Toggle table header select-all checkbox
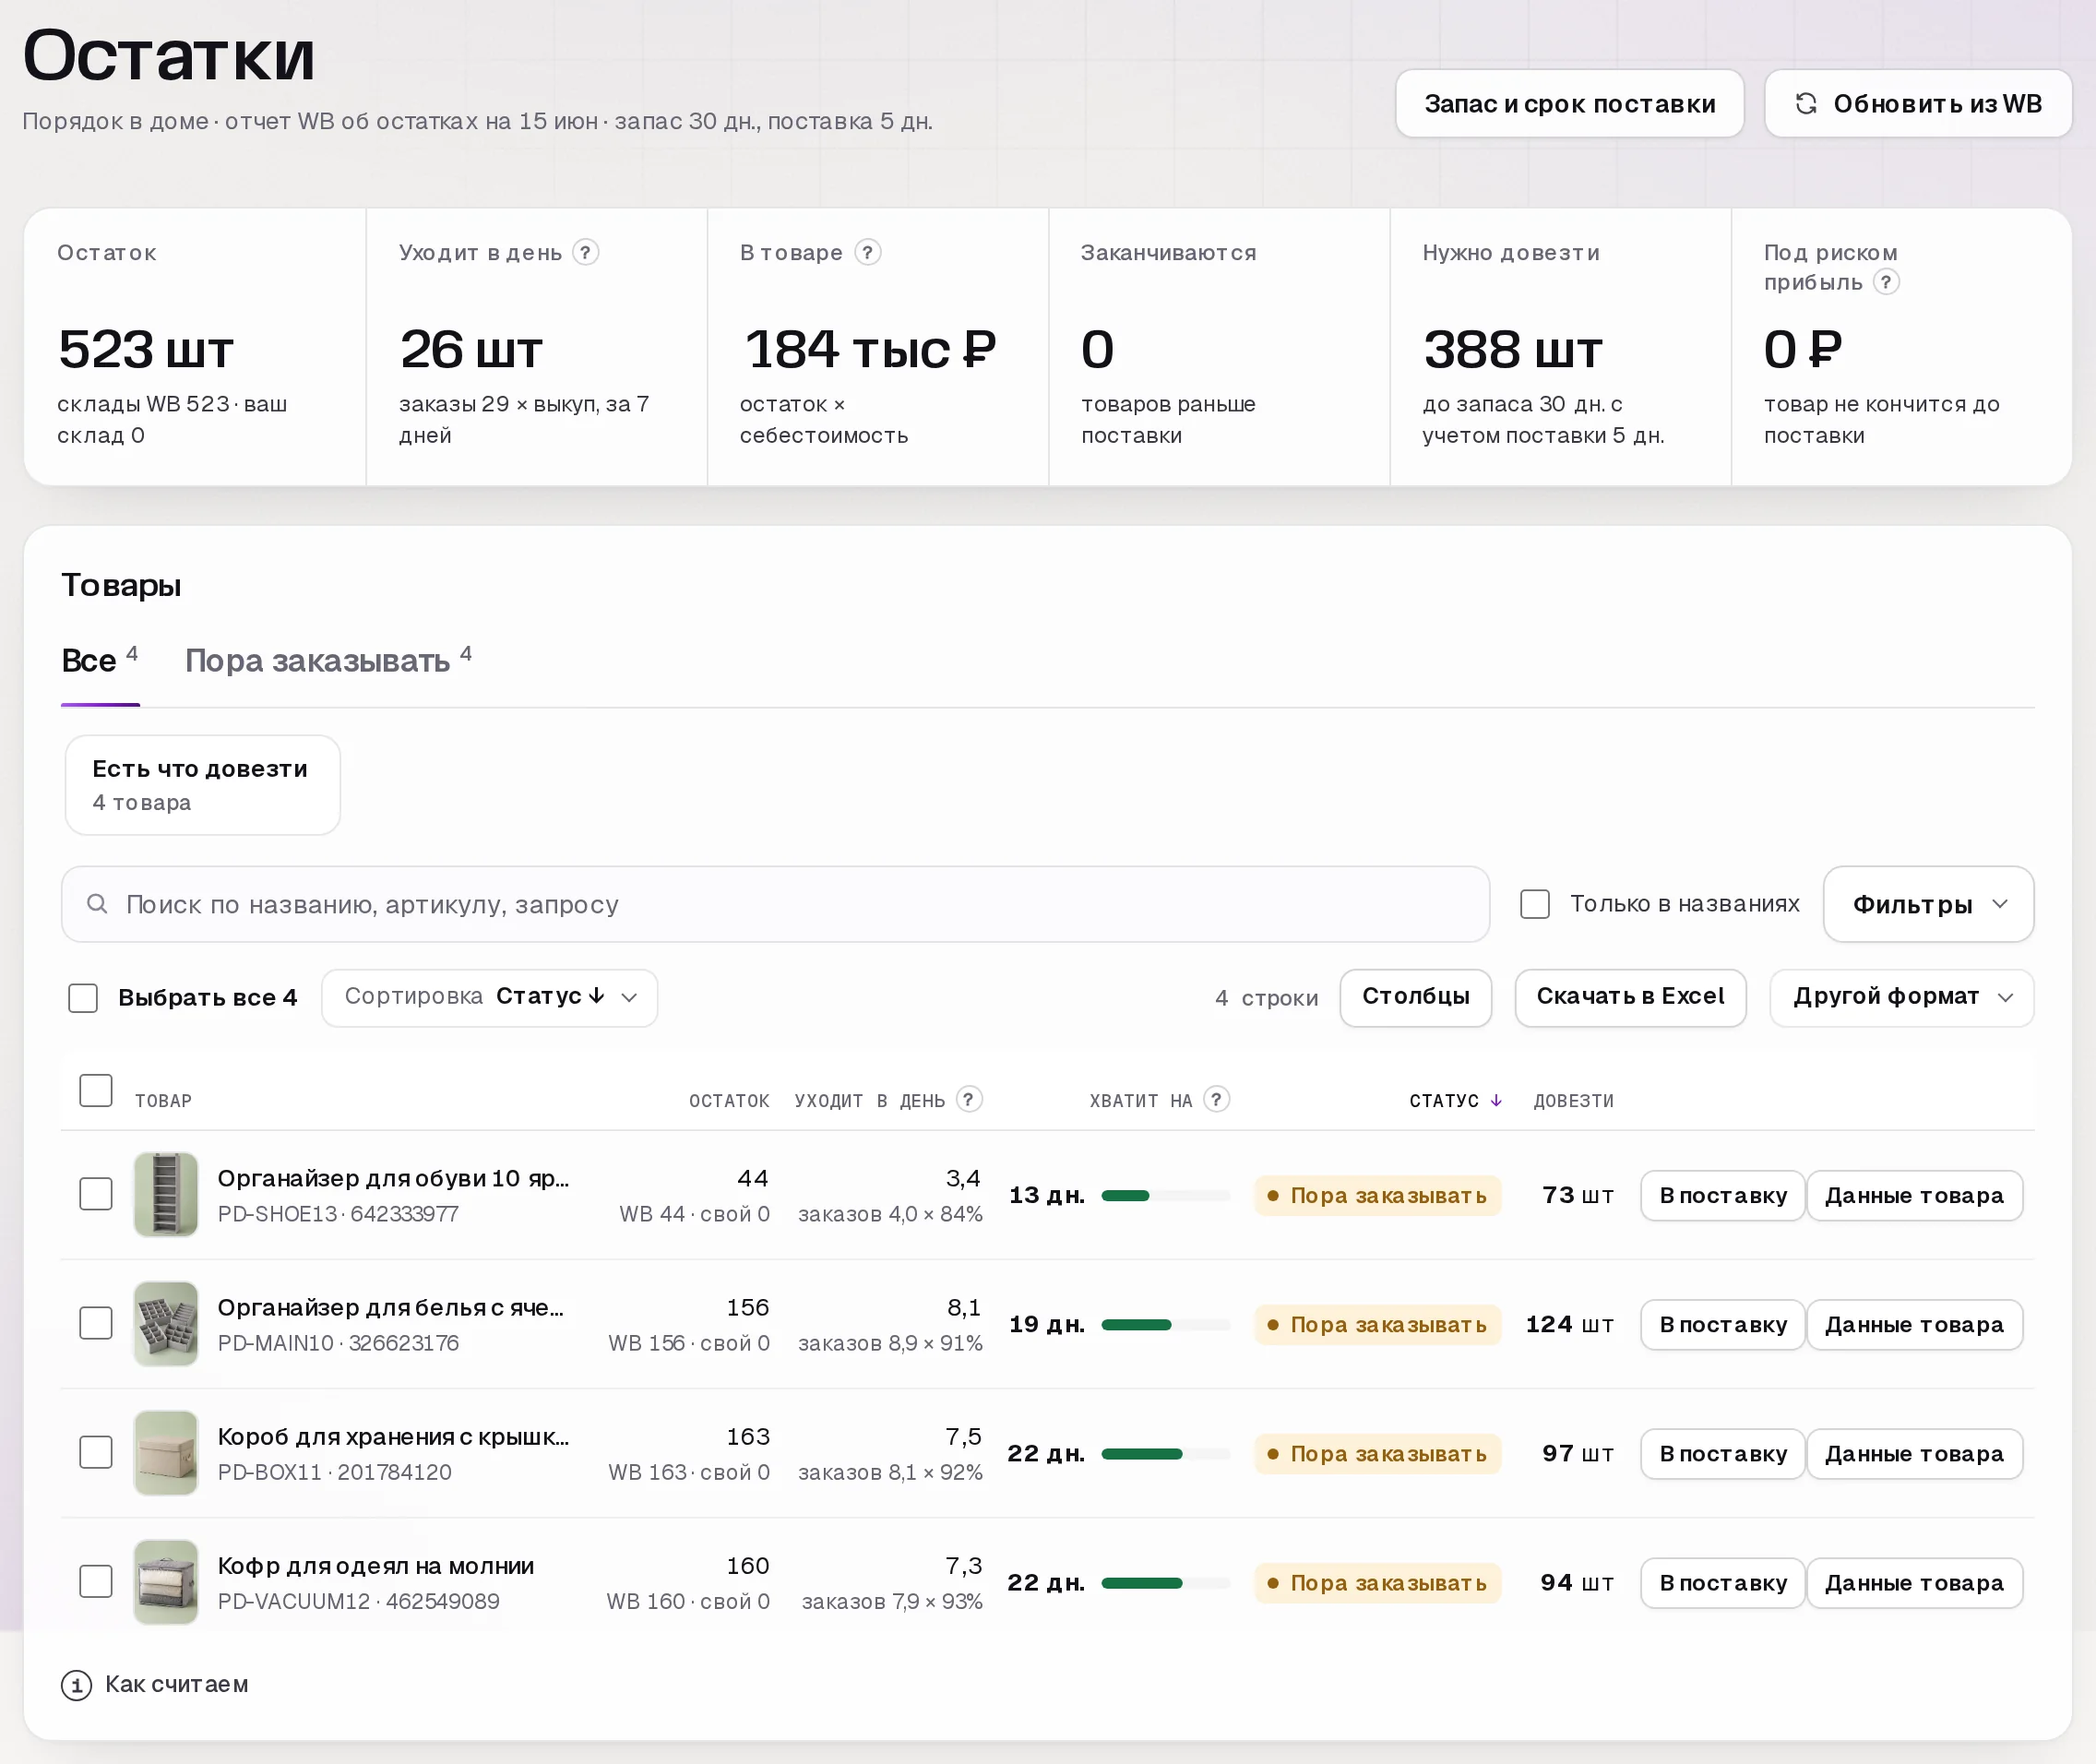 coord(96,1090)
